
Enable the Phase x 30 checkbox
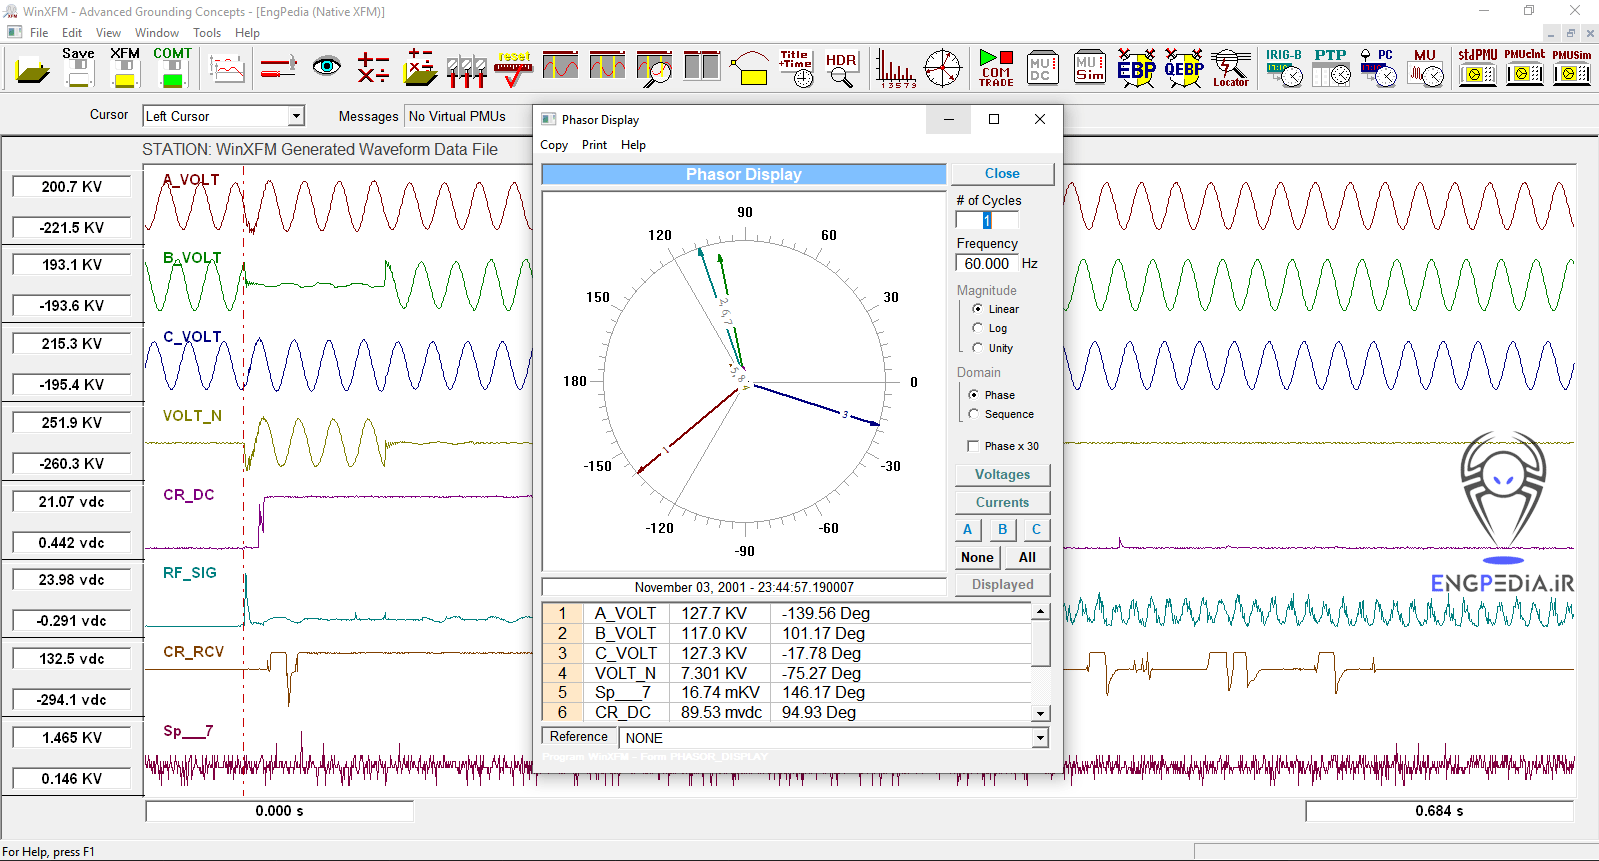[1003, 446]
